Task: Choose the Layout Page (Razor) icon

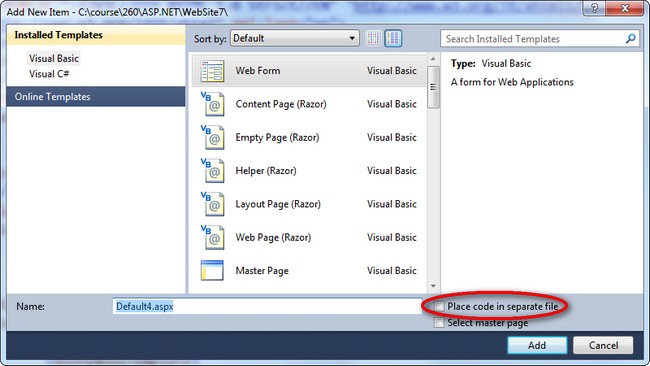Action: click(212, 204)
